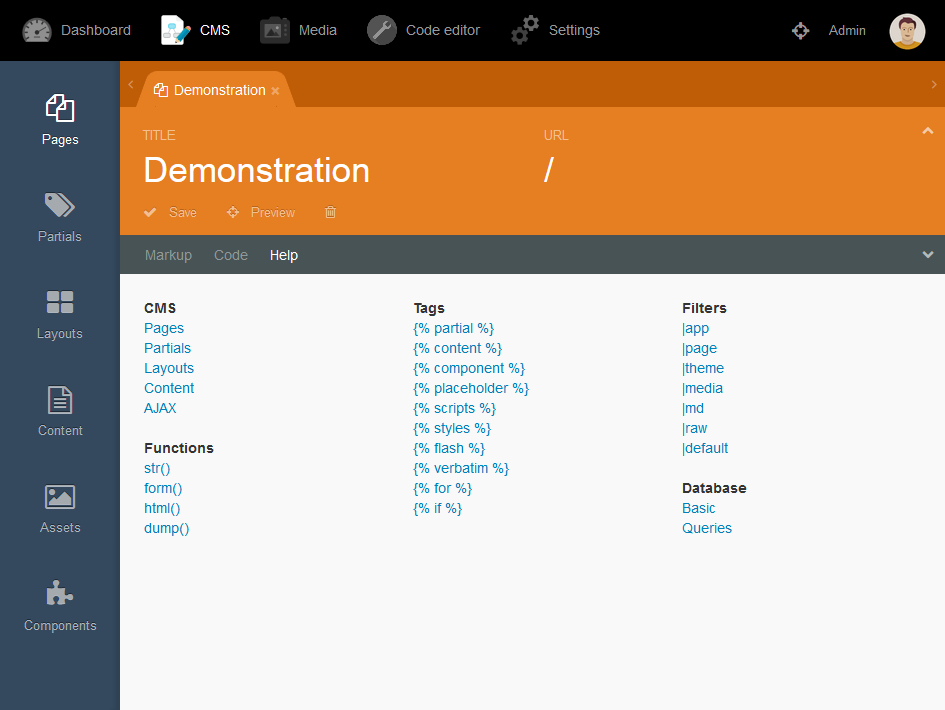The width and height of the screenshot is (945, 710).
Task: Switch to the Code tab
Action: point(231,255)
